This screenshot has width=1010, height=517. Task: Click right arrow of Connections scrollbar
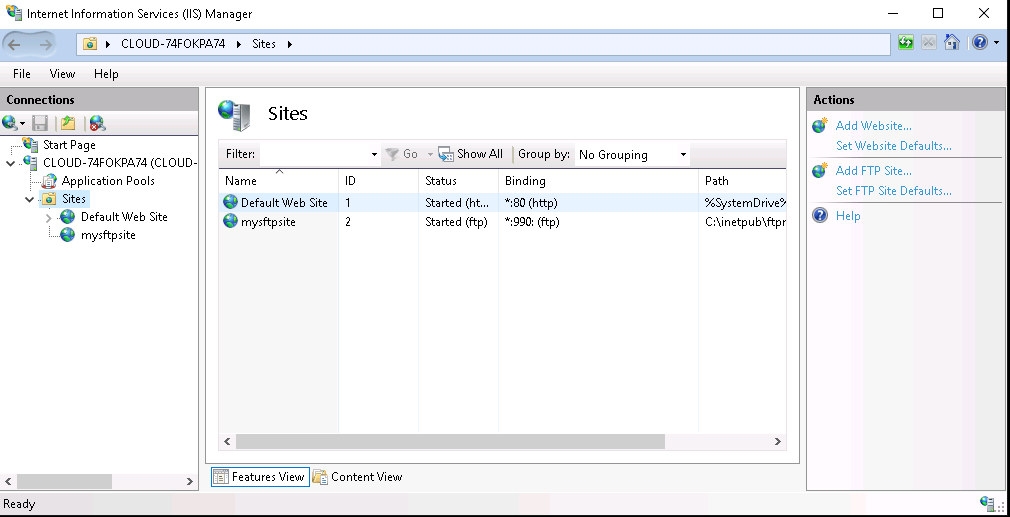(189, 482)
